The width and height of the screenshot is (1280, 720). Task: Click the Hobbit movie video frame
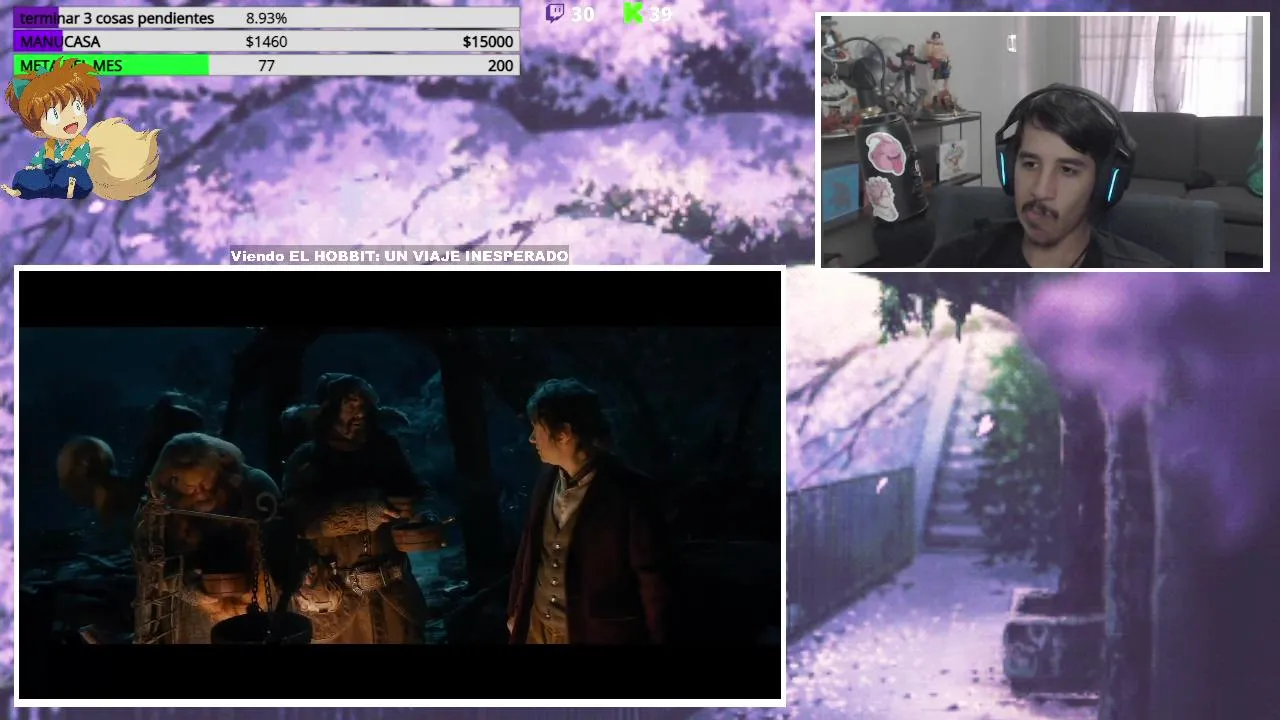pyautogui.click(x=400, y=485)
